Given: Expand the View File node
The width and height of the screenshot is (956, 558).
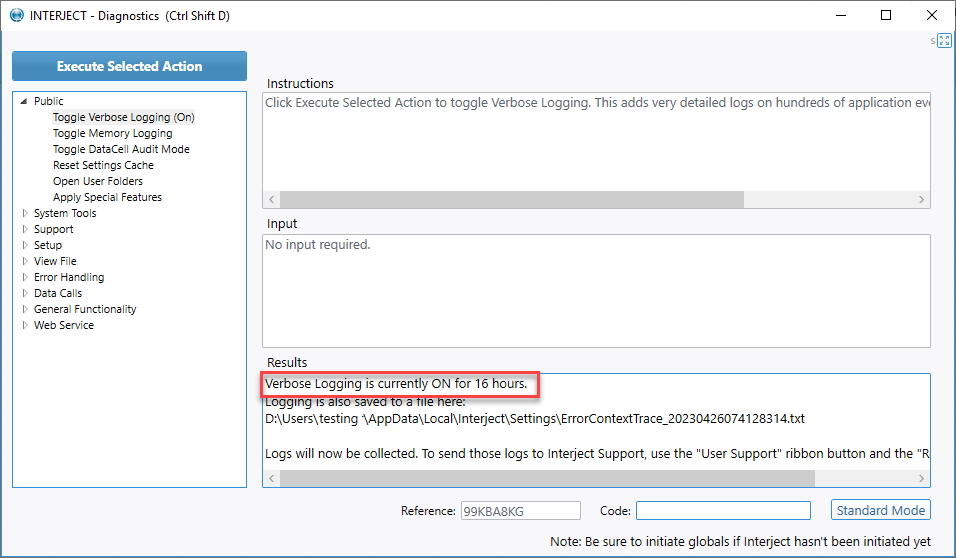Looking at the screenshot, I should point(25,261).
